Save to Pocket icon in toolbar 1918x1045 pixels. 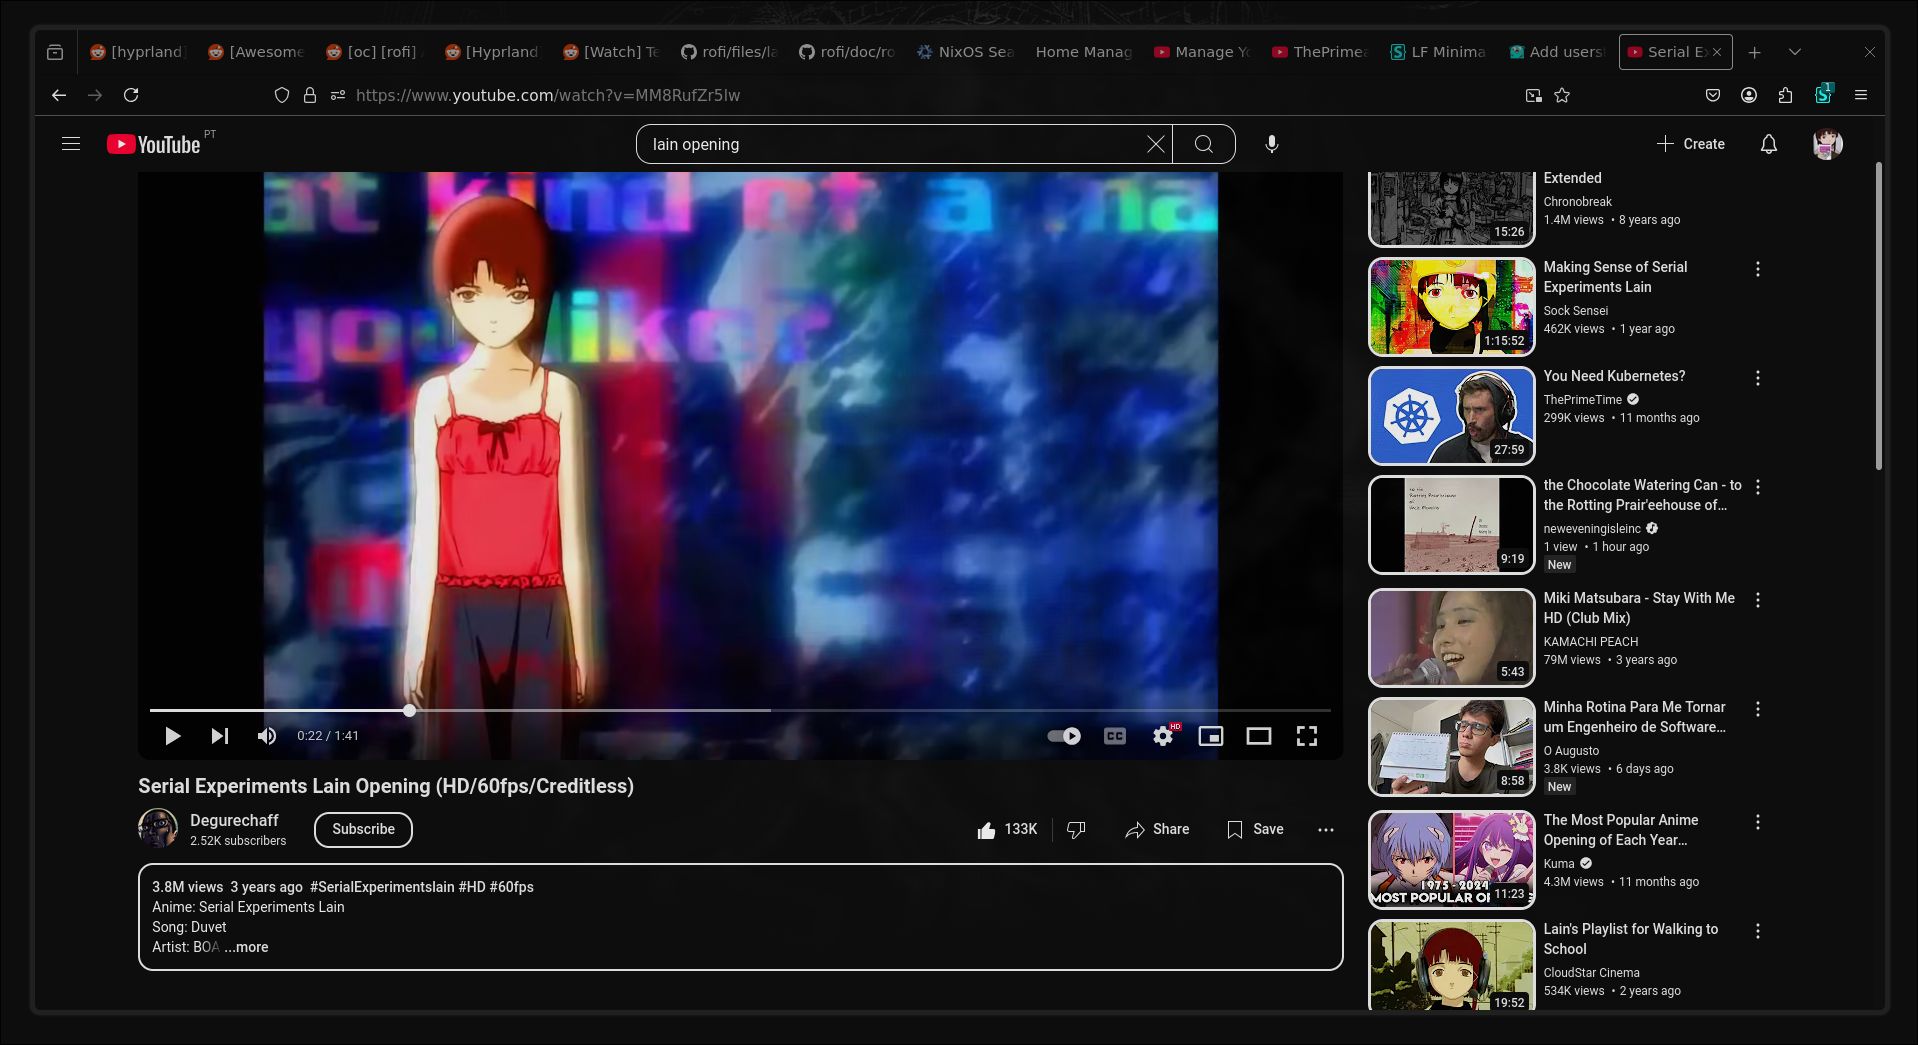1713,95
